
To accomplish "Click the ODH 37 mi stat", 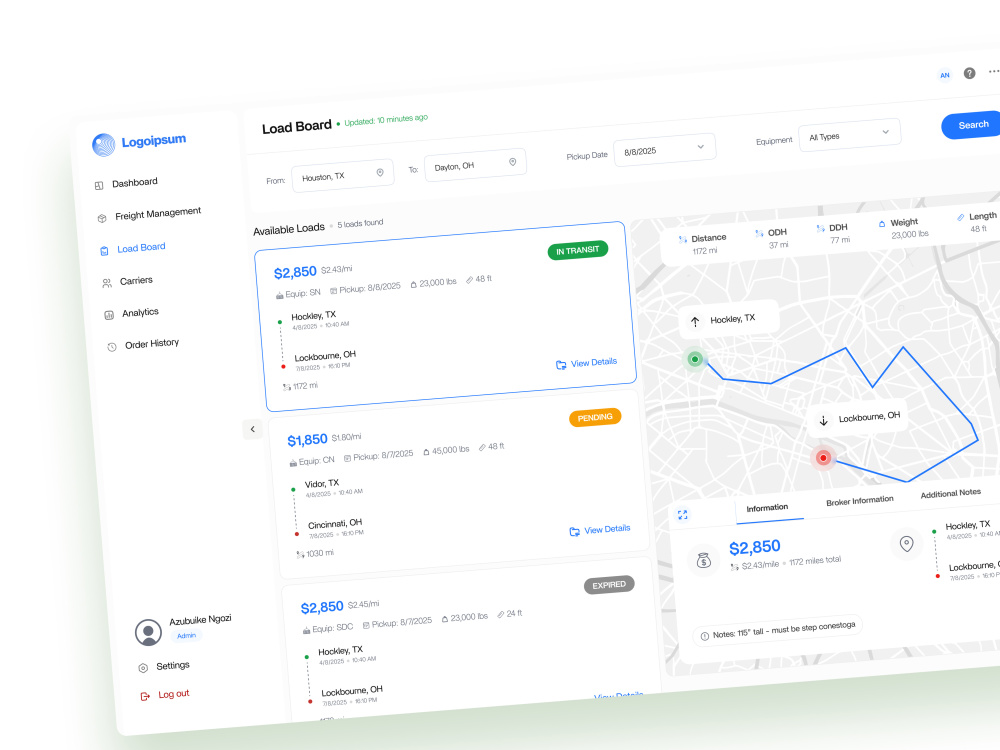I will (772, 239).
